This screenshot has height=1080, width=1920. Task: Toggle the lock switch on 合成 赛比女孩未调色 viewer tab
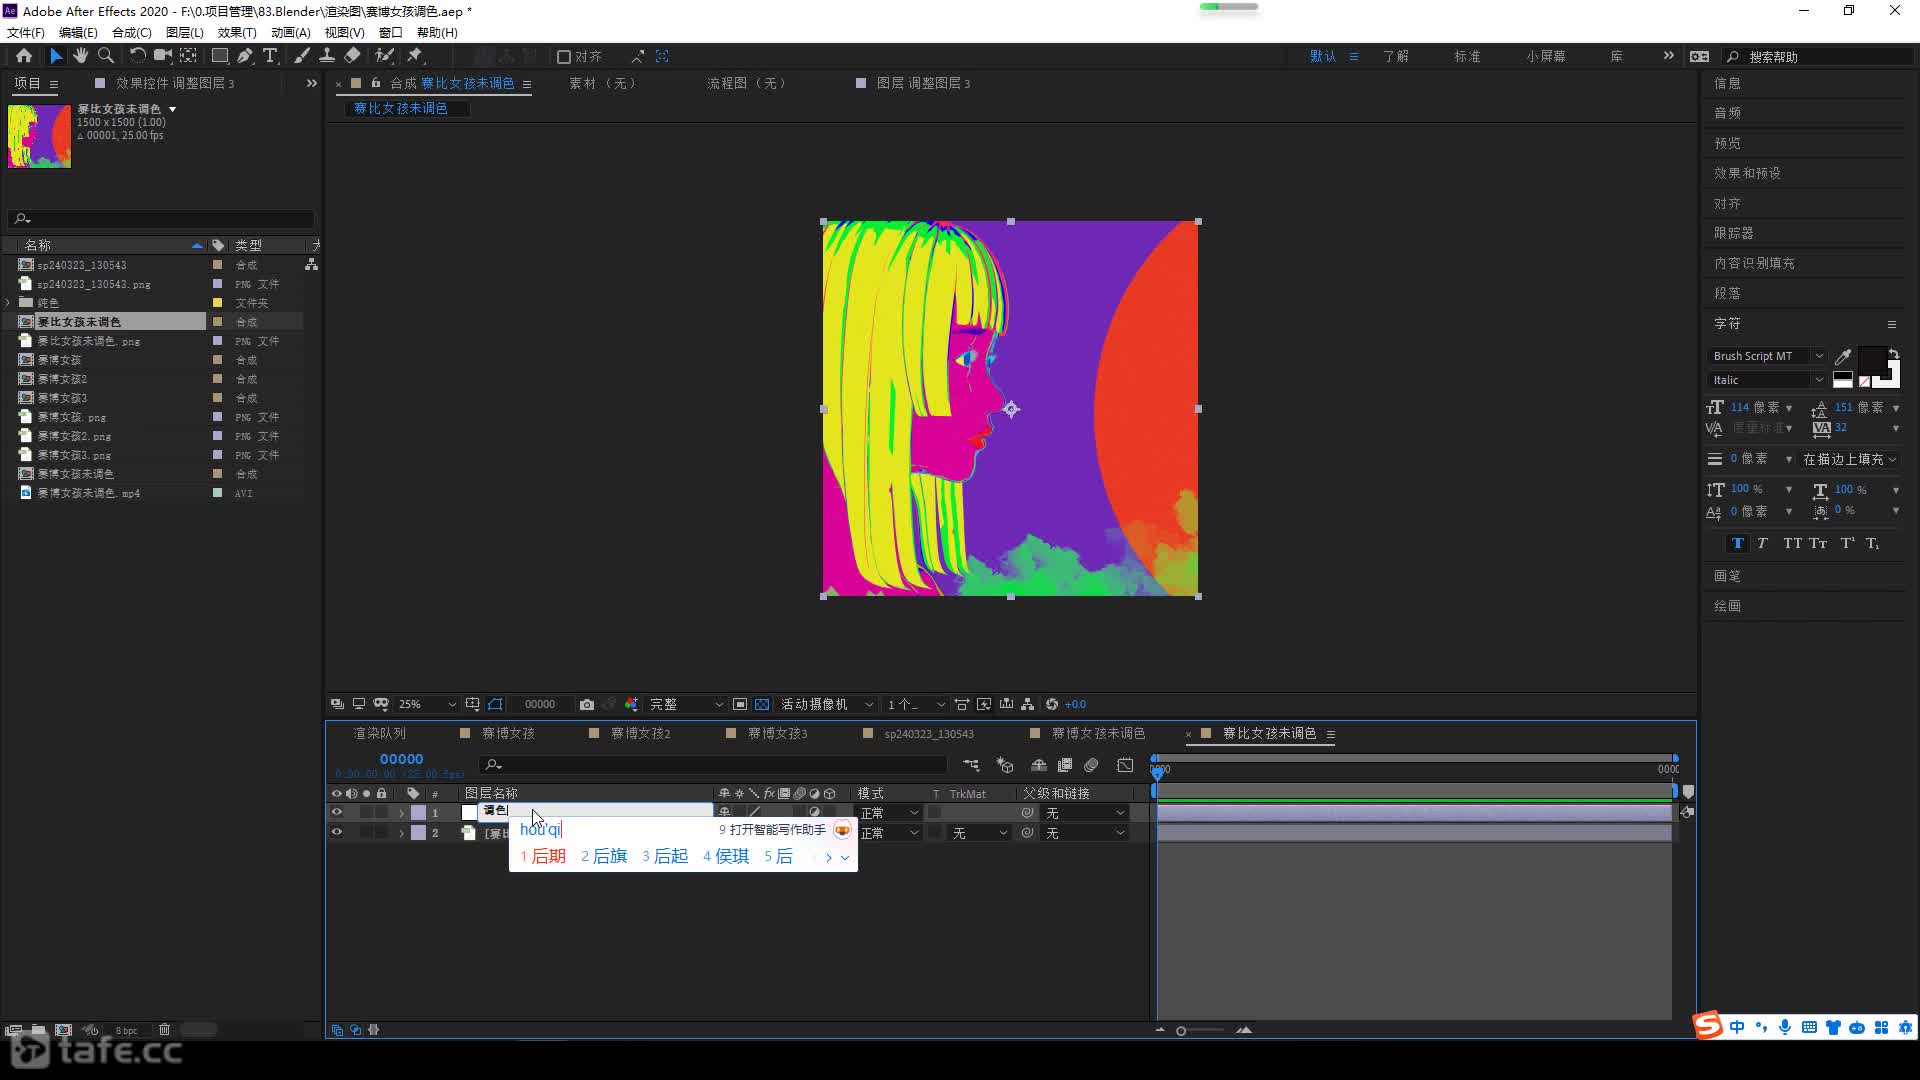tap(376, 83)
